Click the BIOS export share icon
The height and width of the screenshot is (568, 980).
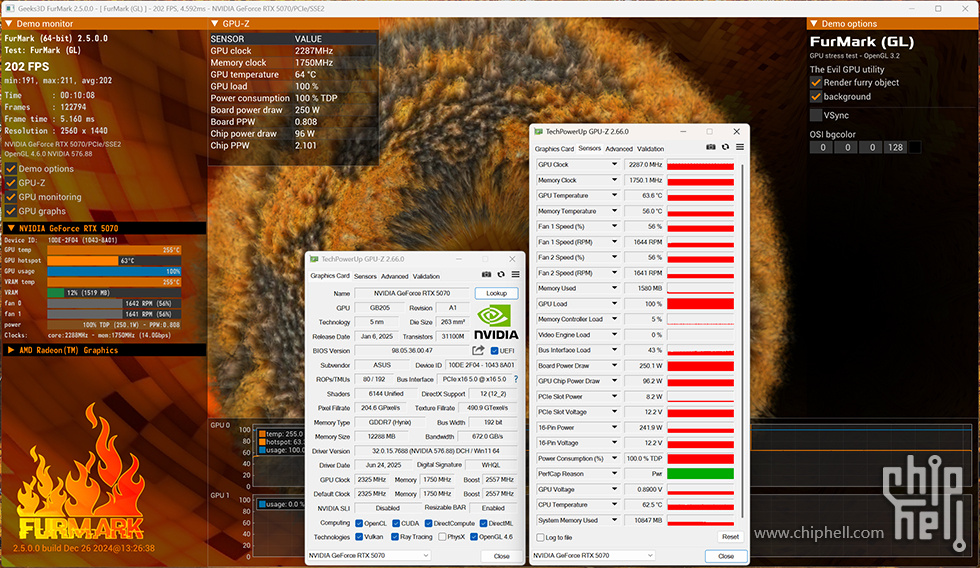[x=478, y=351]
